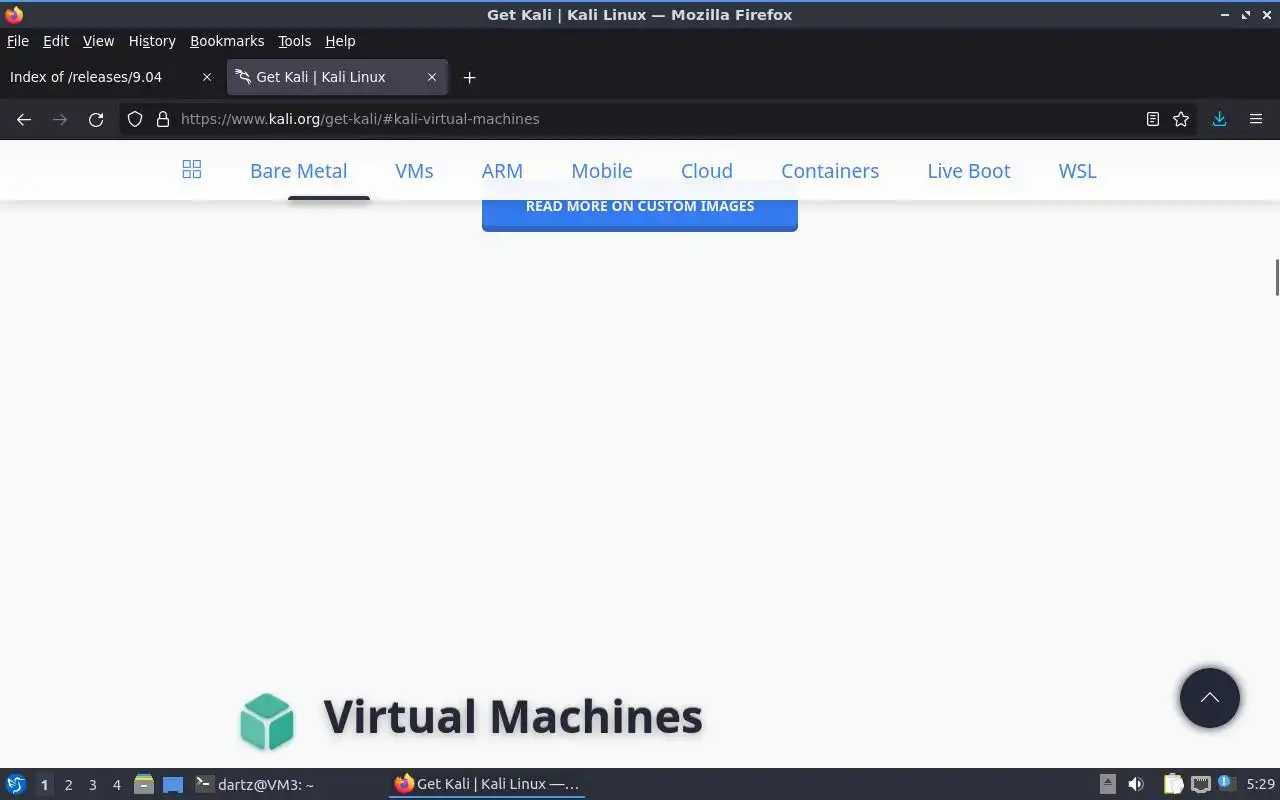The image size is (1280, 800).
Task: Switch to virtual desktop 2
Action: pyautogui.click(x=68, y=785)
